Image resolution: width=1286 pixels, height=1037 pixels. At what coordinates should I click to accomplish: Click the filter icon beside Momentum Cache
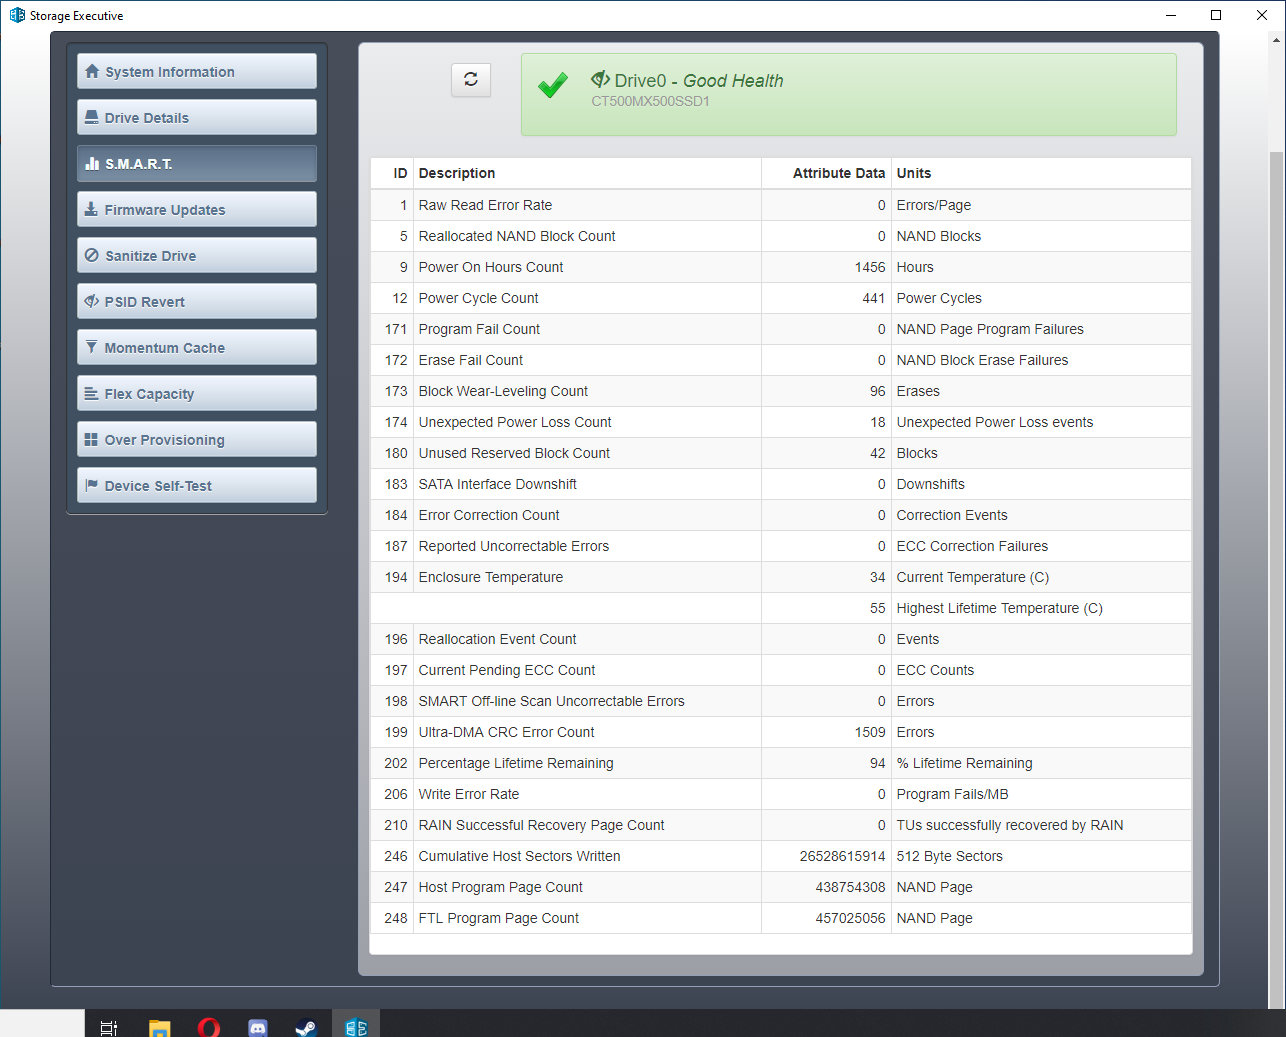(x=92, y=347)
